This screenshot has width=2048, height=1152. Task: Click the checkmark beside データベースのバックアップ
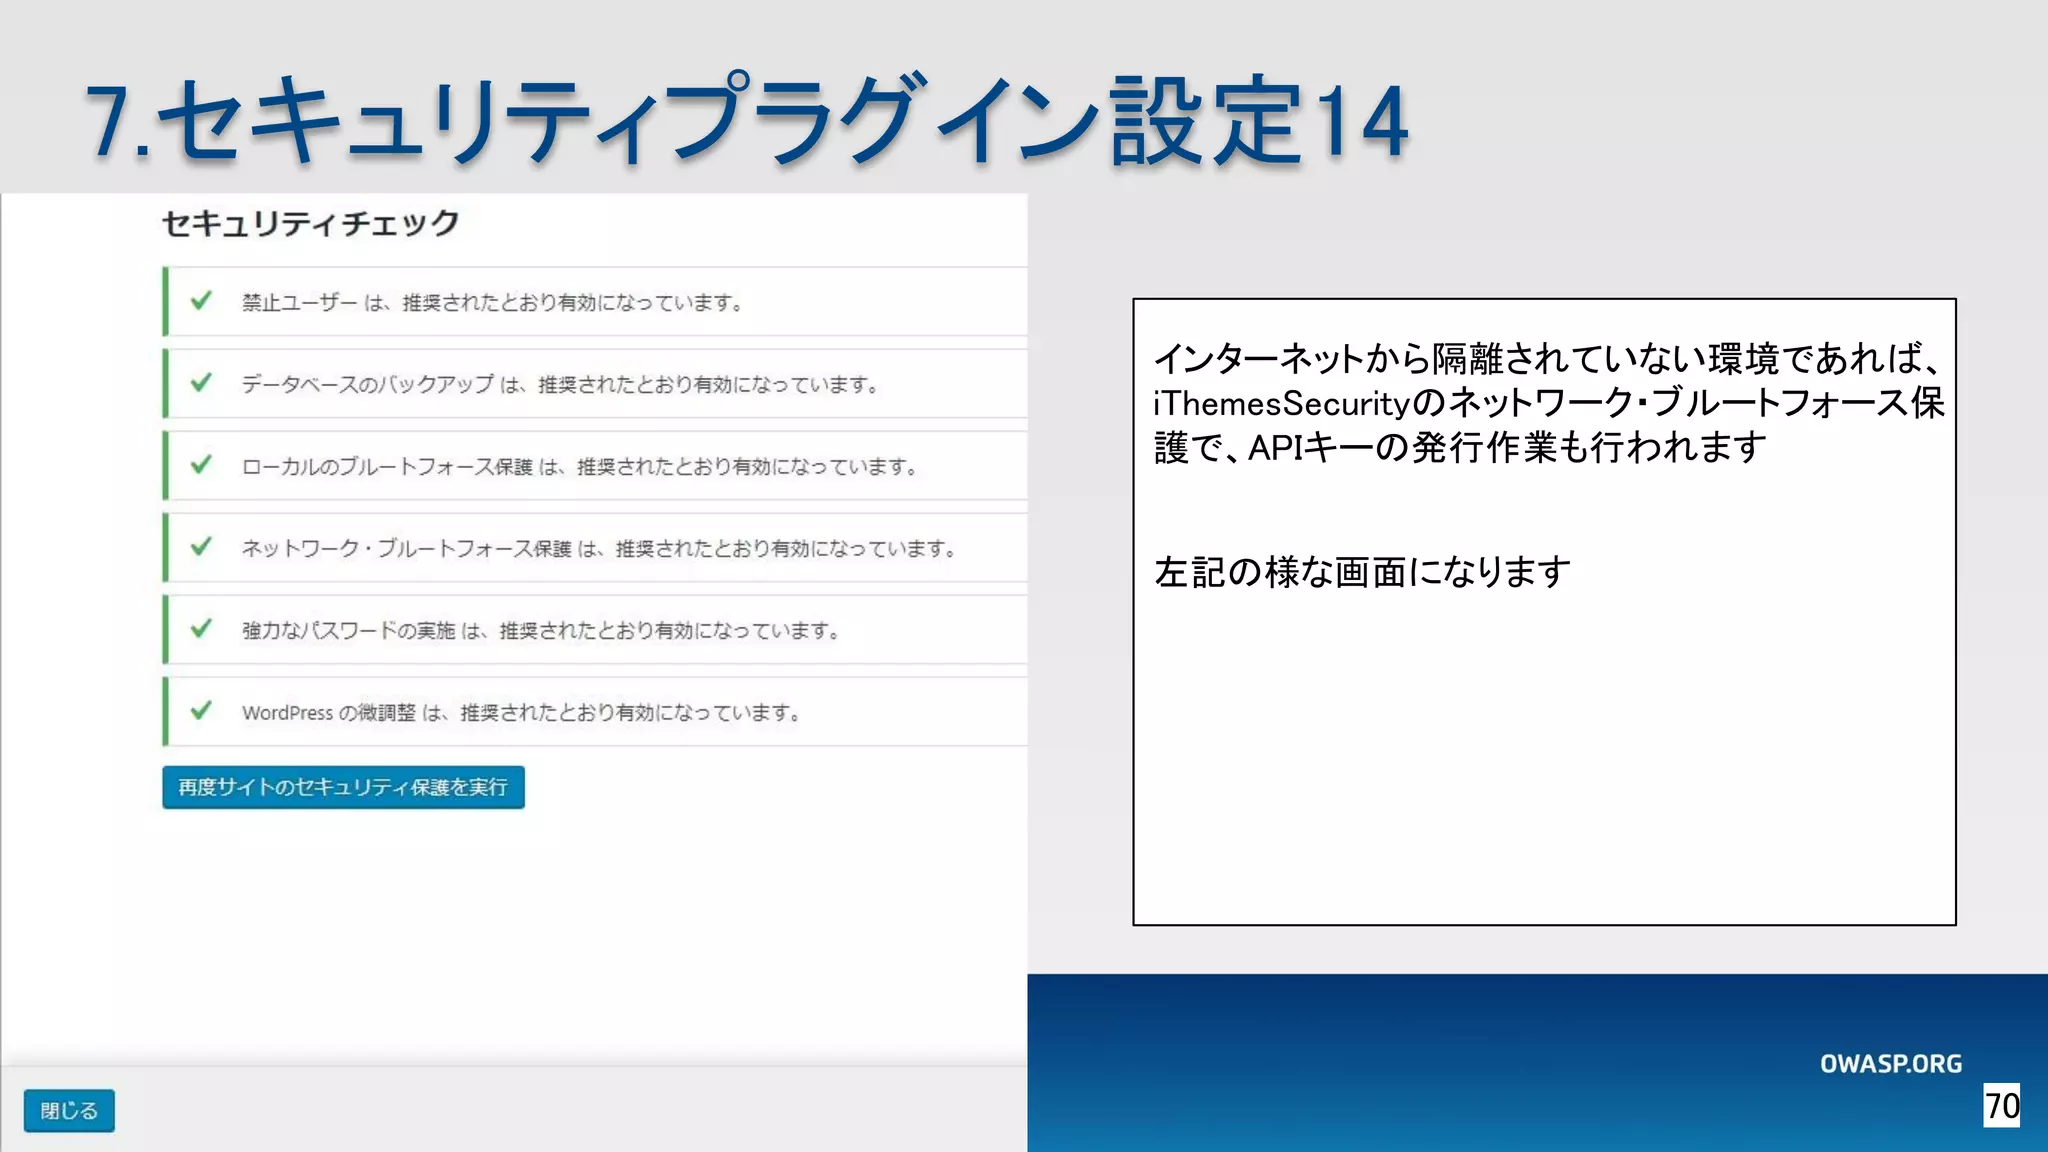pos(201,383)
